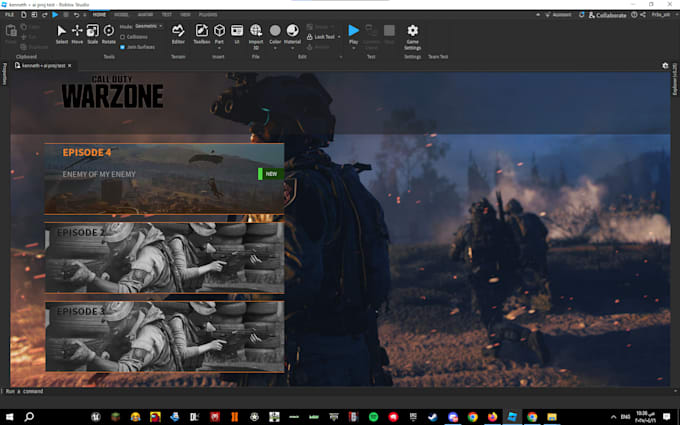The width and height of the screenshot is (680, 425).
Task: Toggle the Collisions checkbox
Action: tap(122, 37)
